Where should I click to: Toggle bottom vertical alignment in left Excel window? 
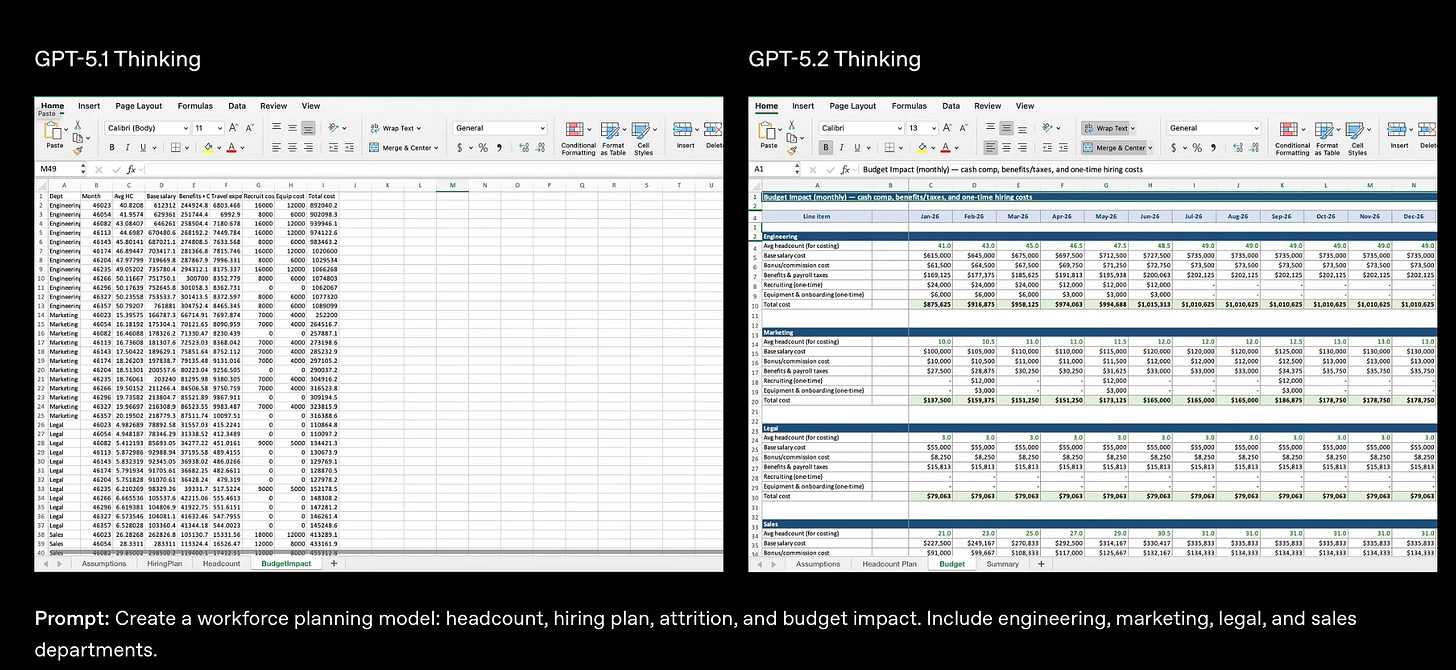pos(308,128)
